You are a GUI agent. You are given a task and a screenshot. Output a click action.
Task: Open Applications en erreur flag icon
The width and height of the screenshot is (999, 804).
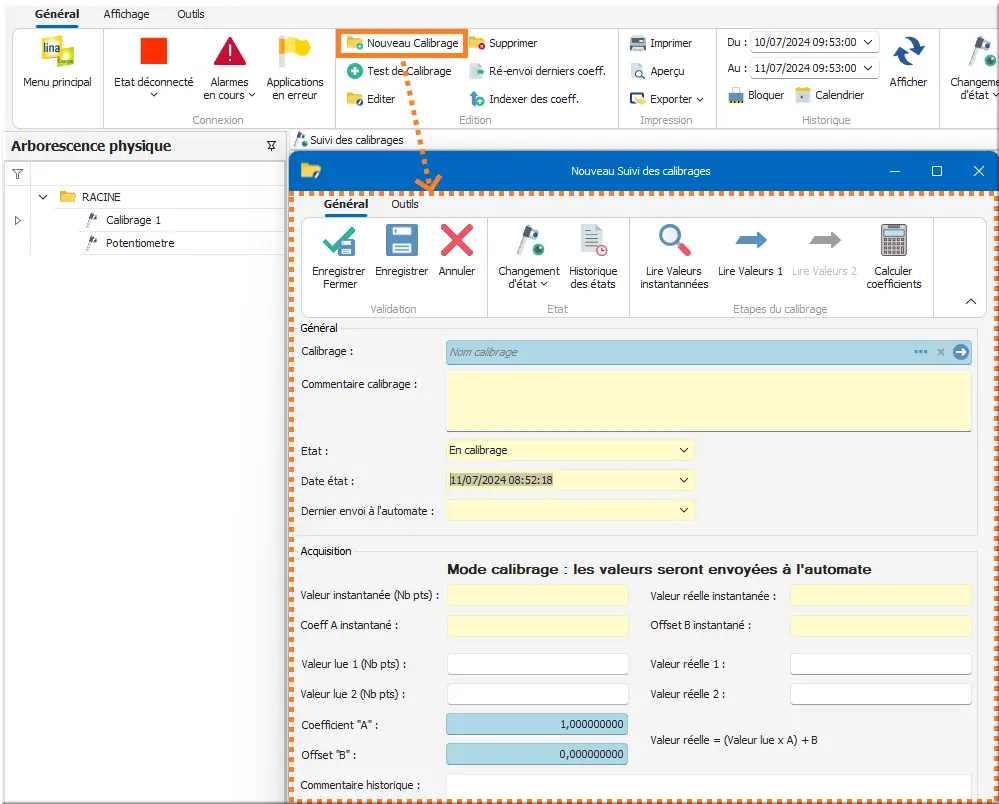pos(294,51)
